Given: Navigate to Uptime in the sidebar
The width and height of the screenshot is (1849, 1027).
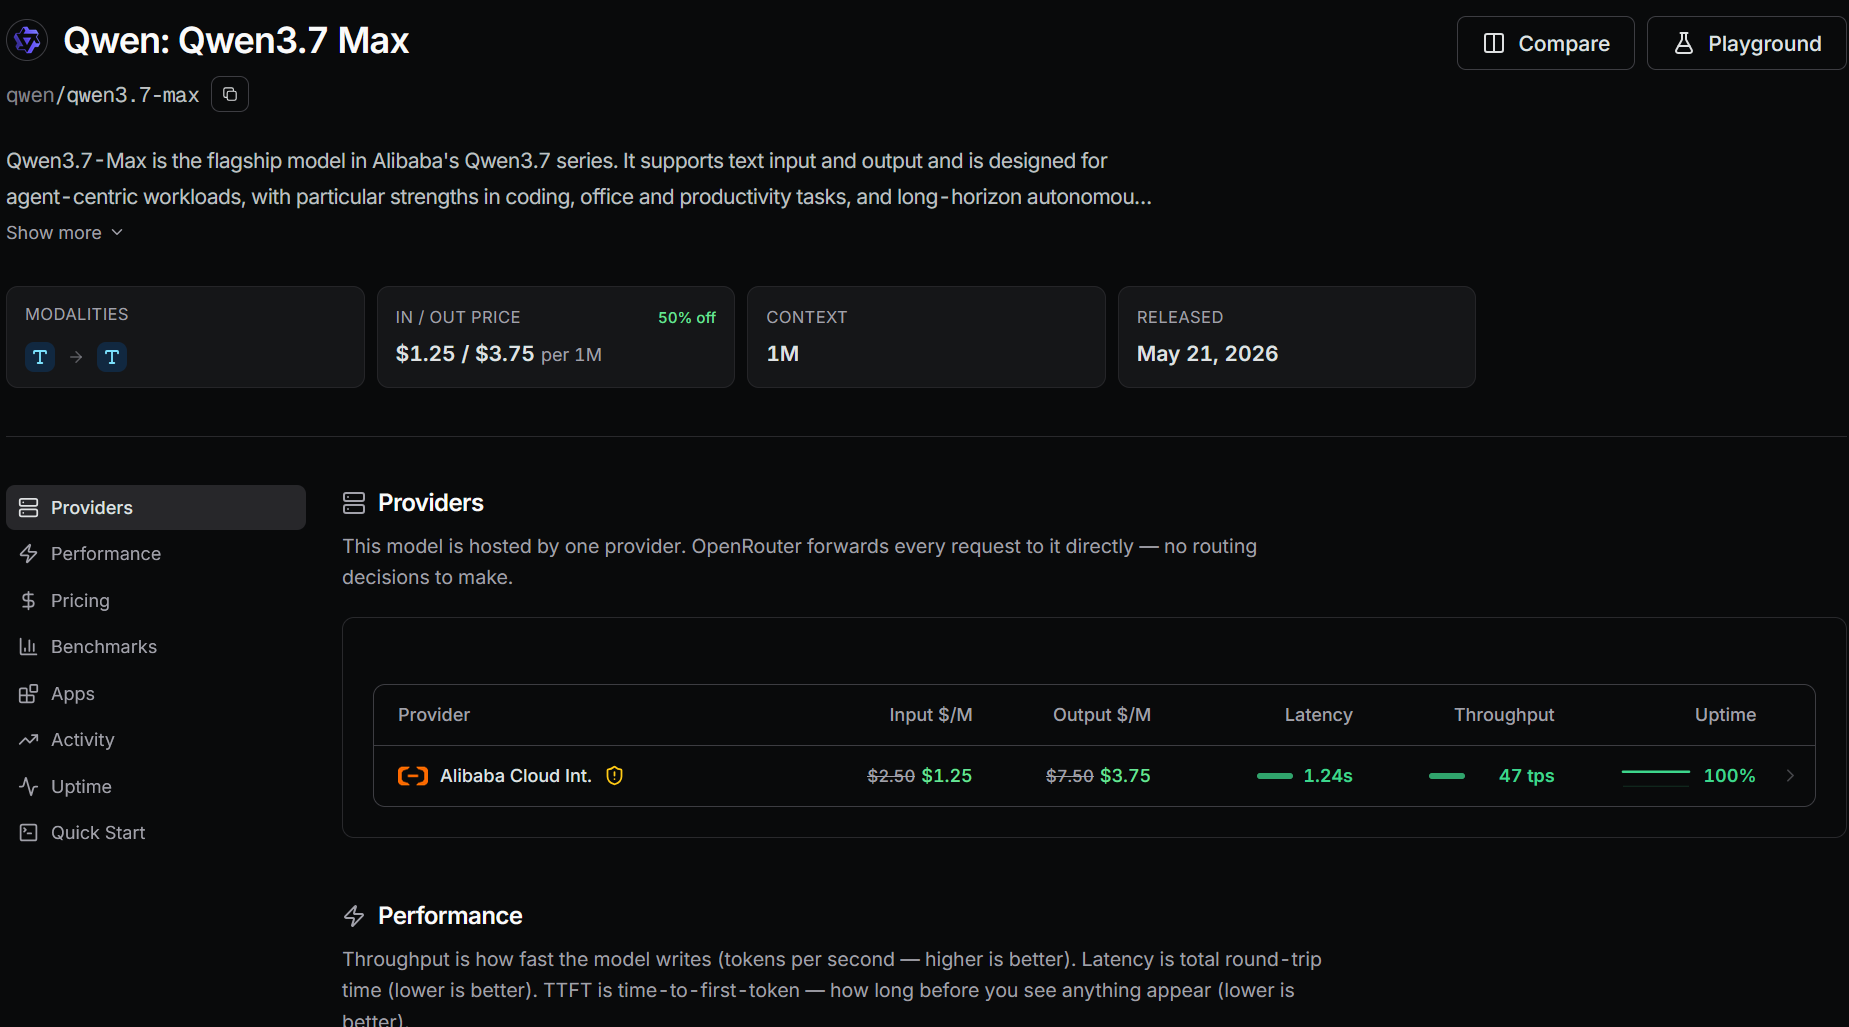Looking at the screenshot, I should pos(156,786).
